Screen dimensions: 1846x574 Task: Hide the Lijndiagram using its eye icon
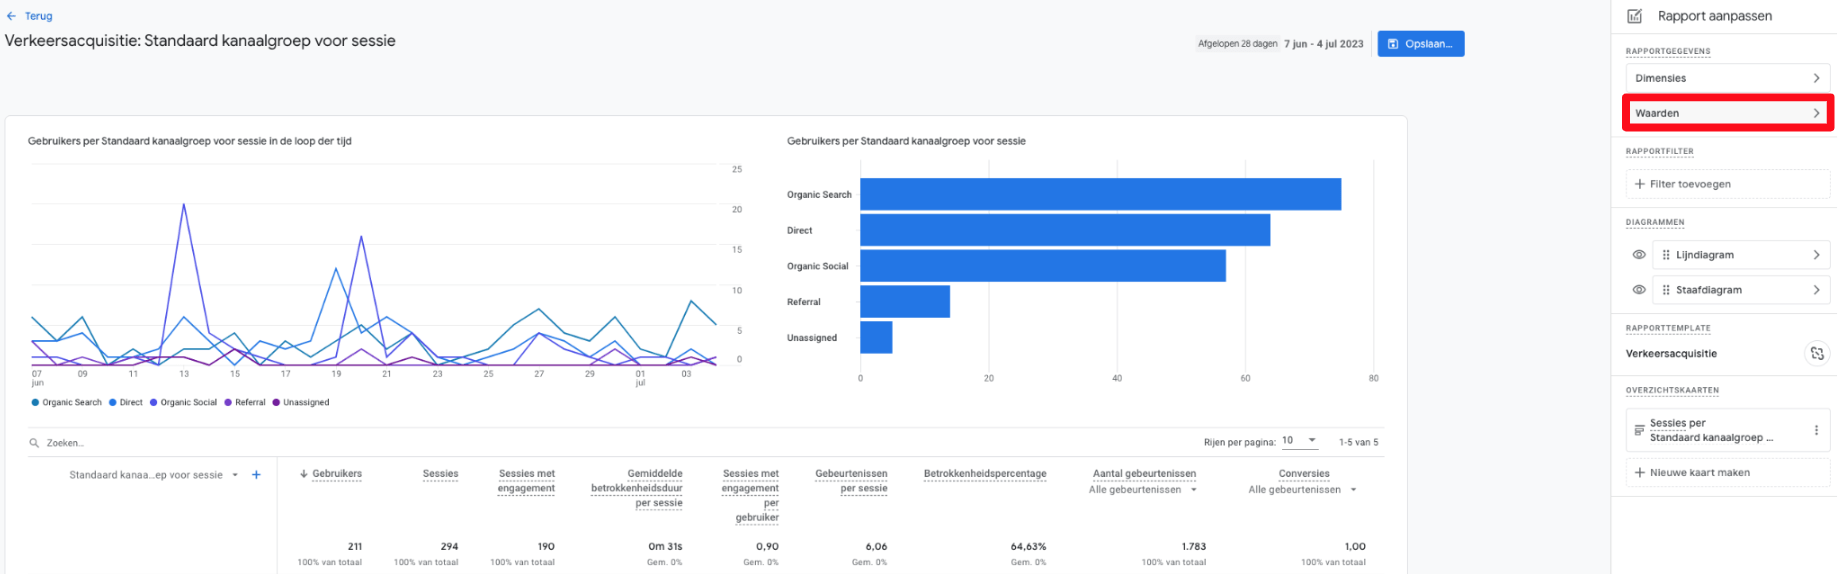coord(1639,255)
